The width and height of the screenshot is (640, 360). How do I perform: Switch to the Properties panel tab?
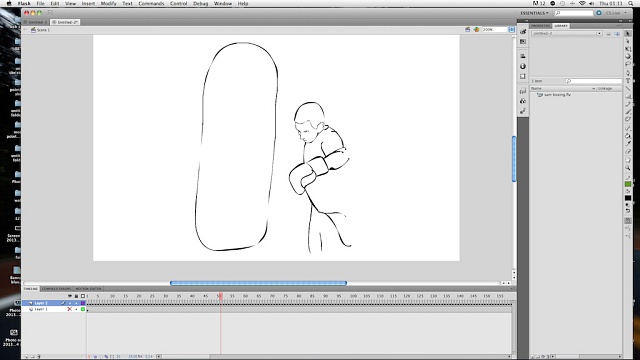pos(540,26)
